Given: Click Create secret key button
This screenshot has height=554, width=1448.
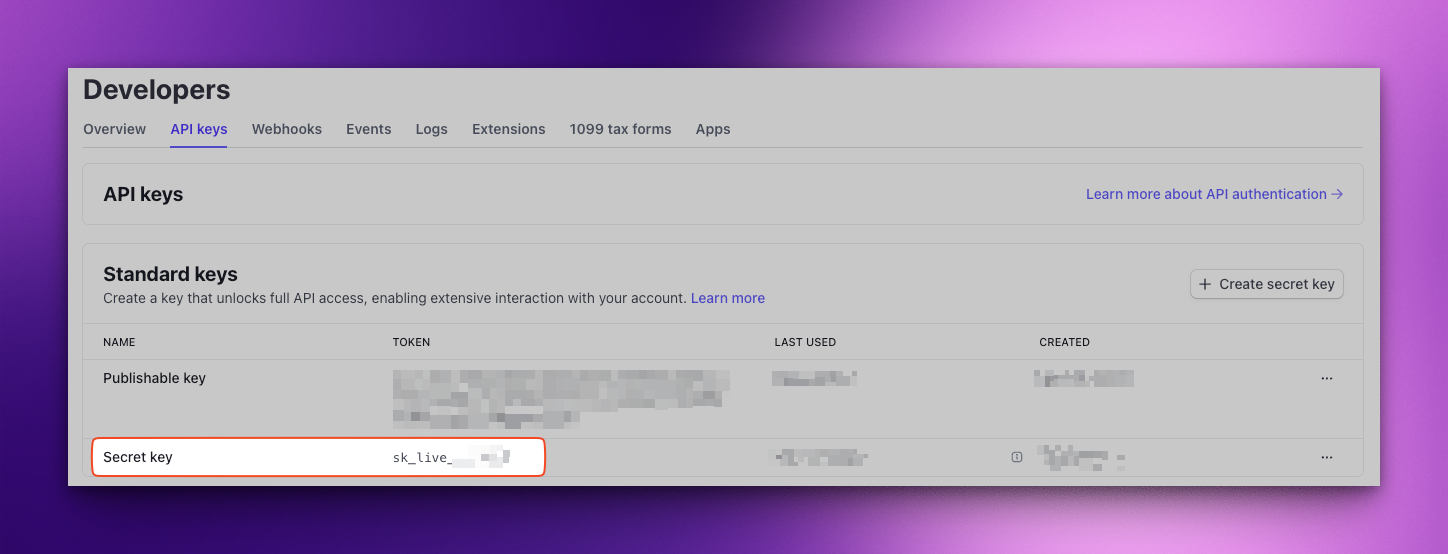Looking at the screenshot, I should point(1267,284).
